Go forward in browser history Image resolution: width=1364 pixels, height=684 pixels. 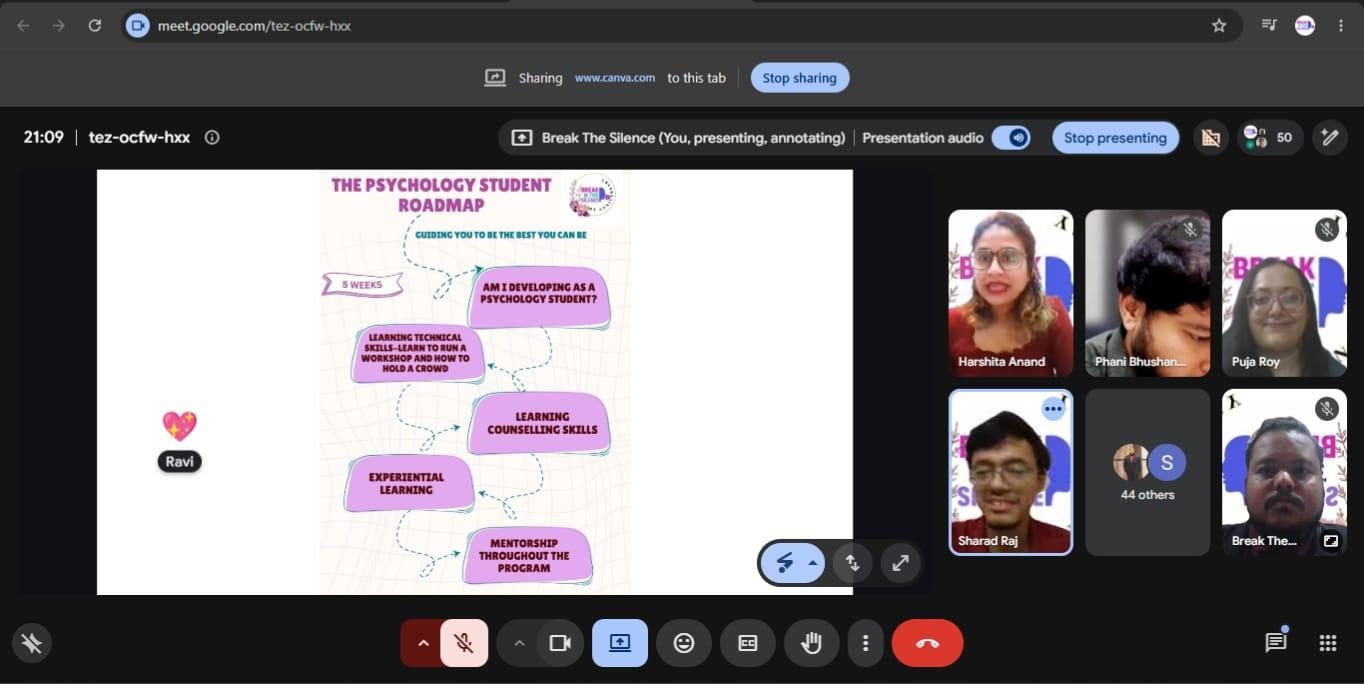(58, 26)
